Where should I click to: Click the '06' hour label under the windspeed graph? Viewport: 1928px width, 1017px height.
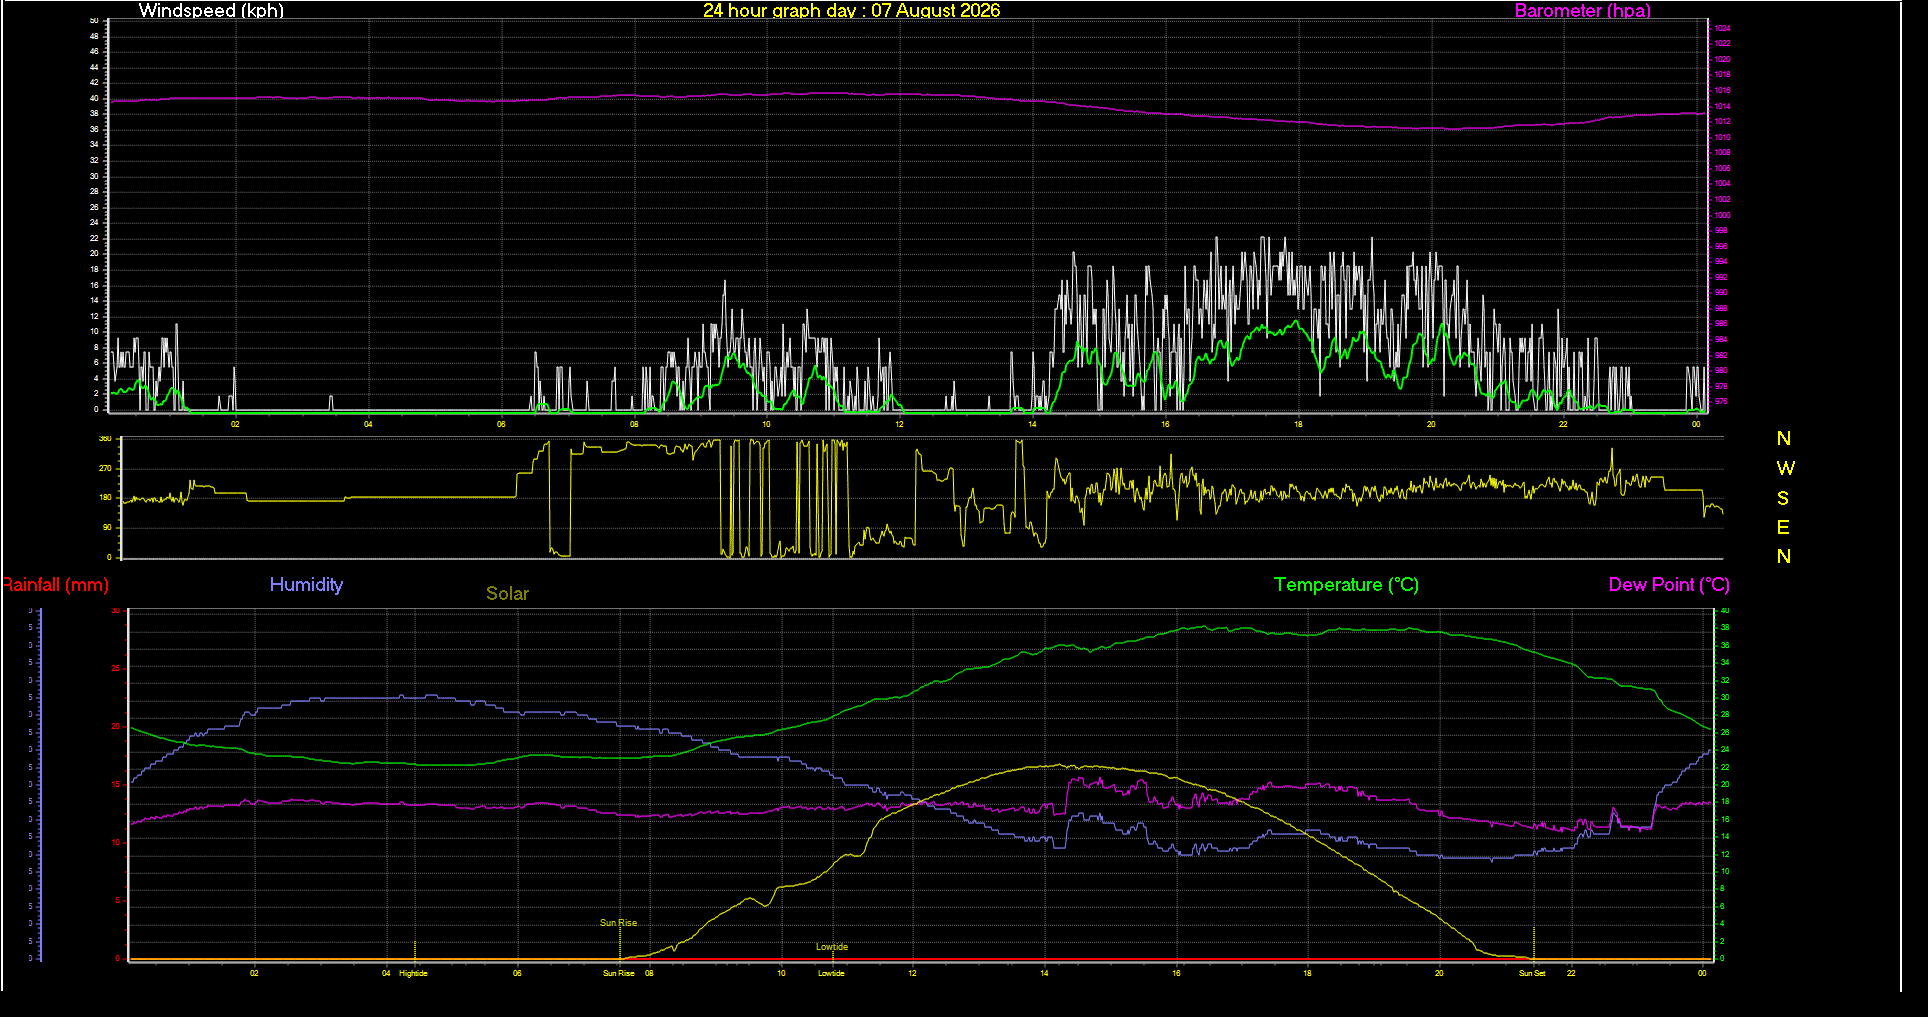501,424
